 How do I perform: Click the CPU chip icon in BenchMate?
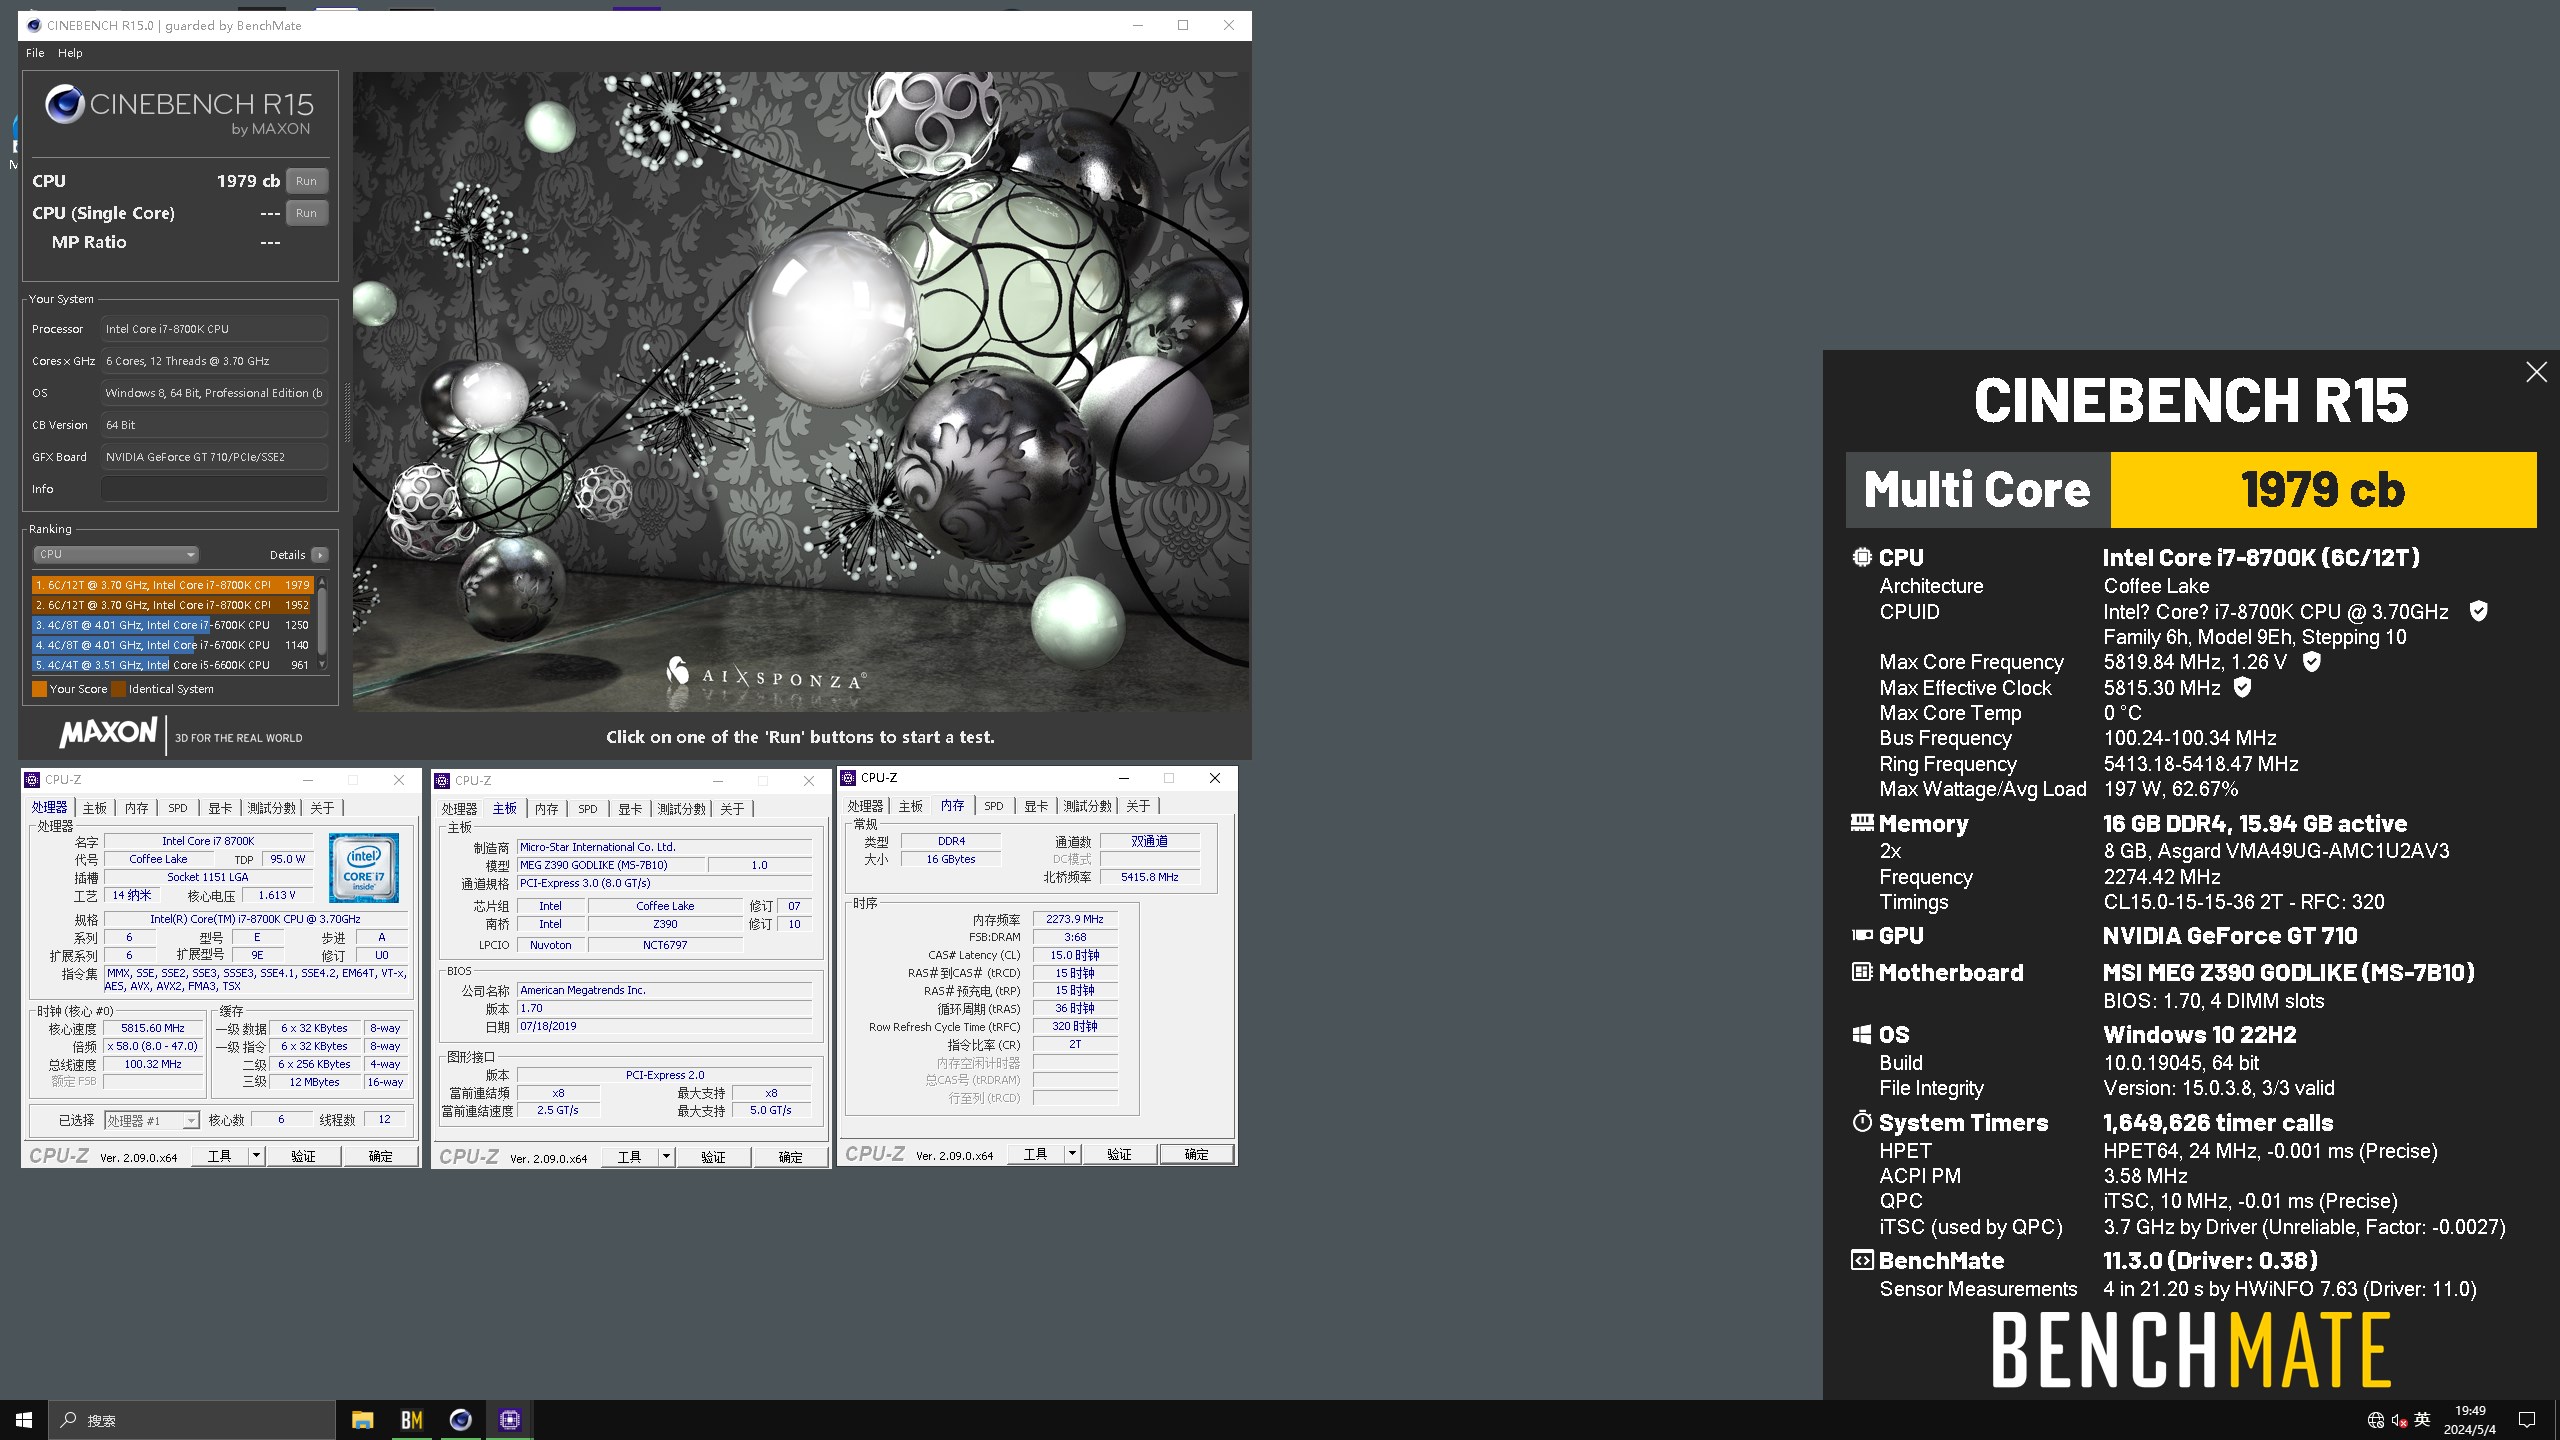tap(1861, 557)
